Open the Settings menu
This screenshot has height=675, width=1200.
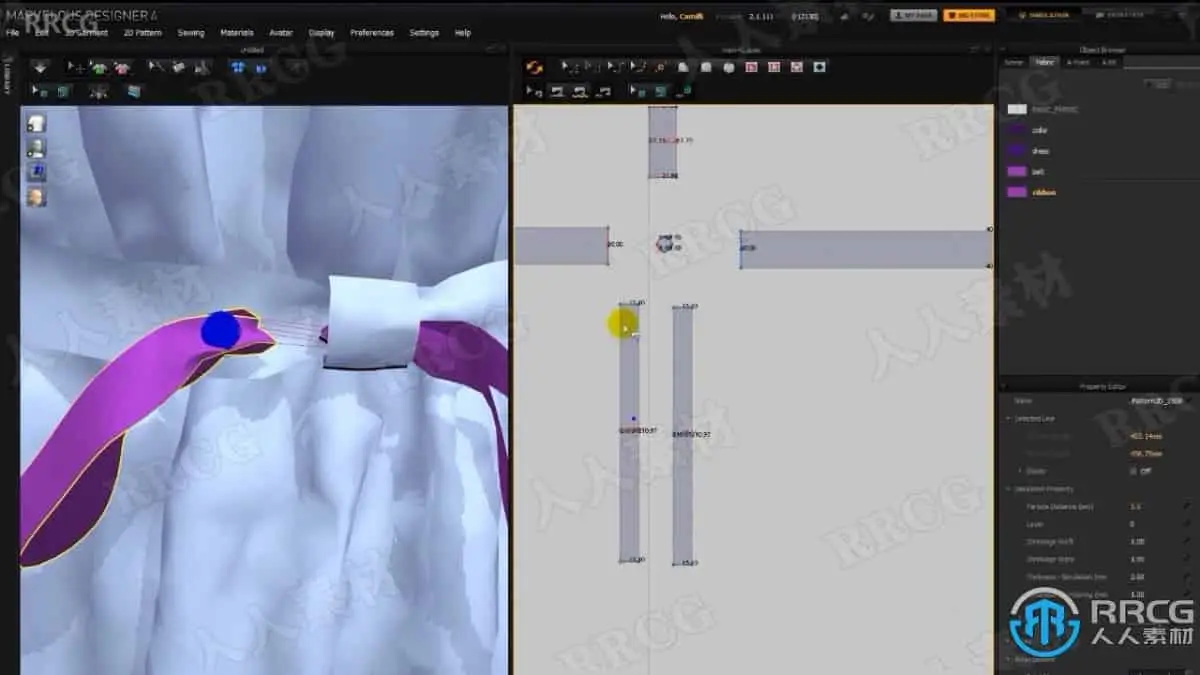coord(424,33)
